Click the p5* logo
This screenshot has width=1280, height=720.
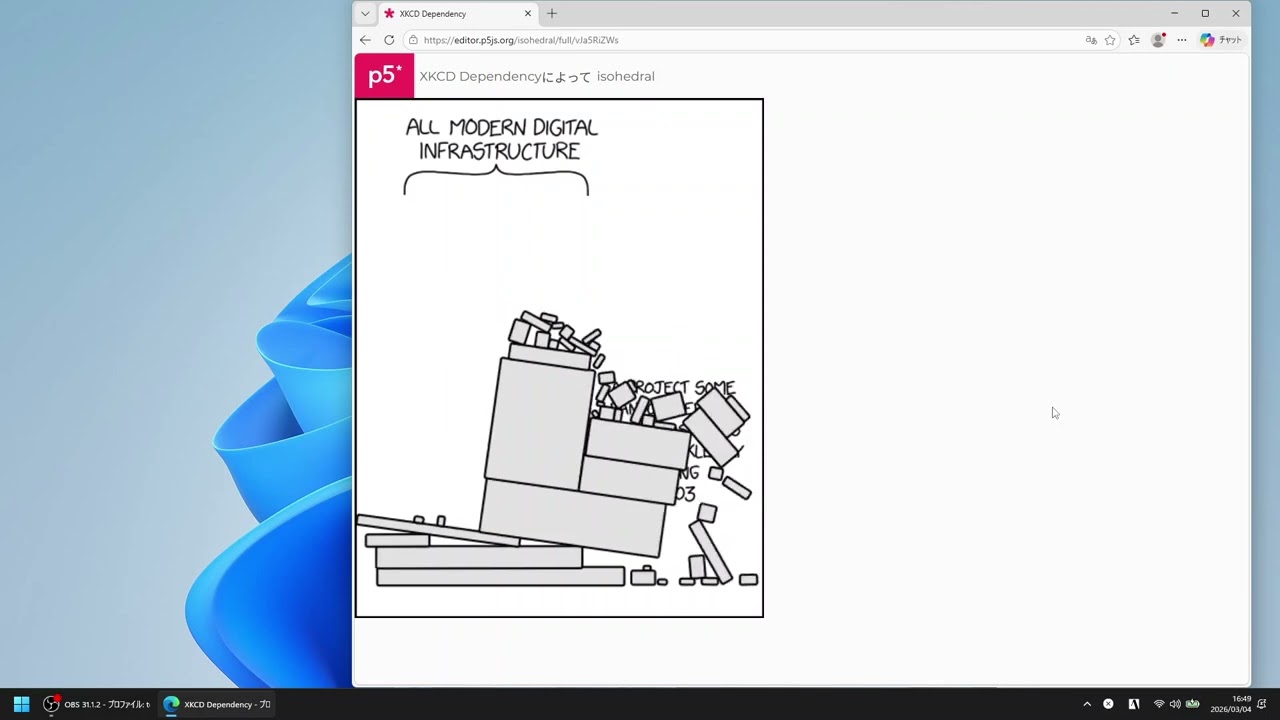[x=384, y=76]
